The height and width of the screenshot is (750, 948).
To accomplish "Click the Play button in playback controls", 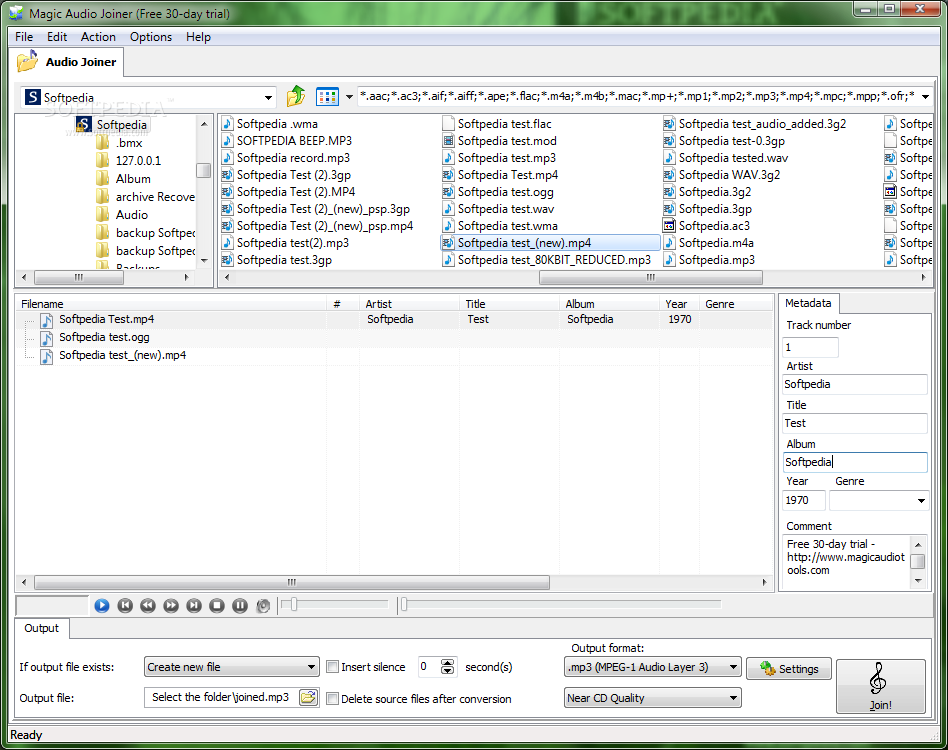I will (102, 606).
